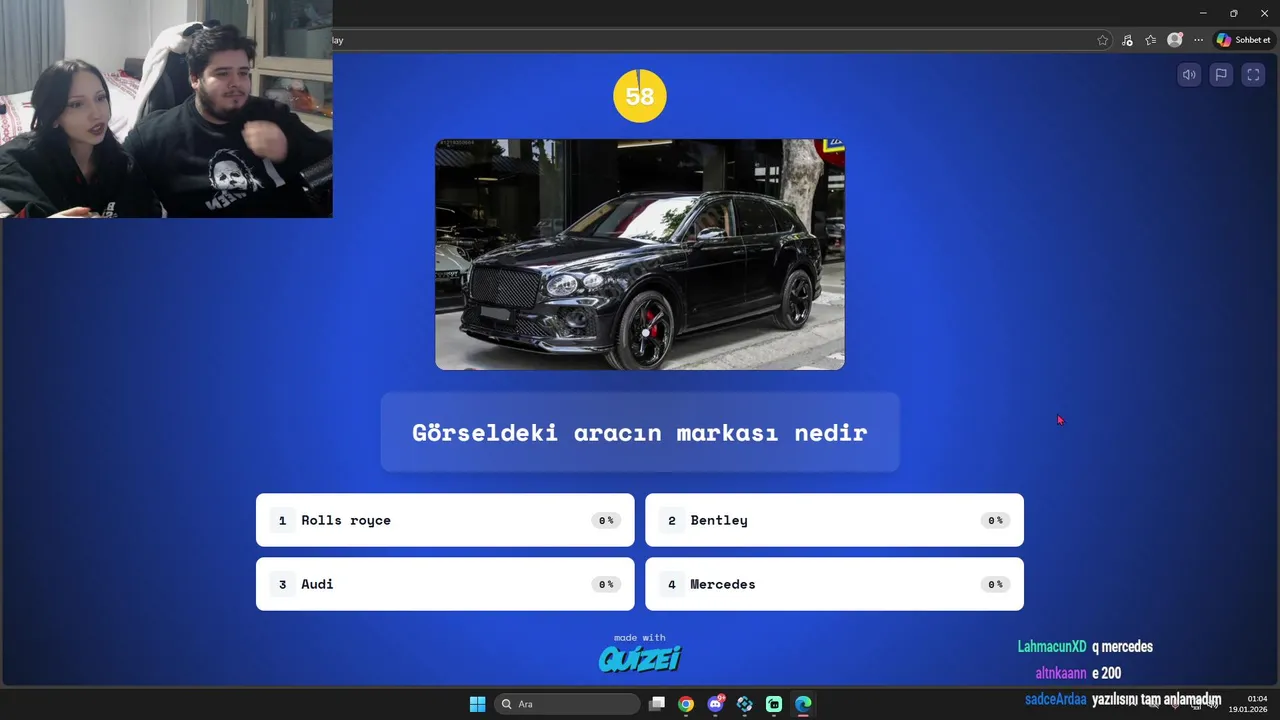Image resolution: width=1280 pixels, height=720 pixels.
Task: Open the green square app on taskbar
Action: [x=774, y=704]
